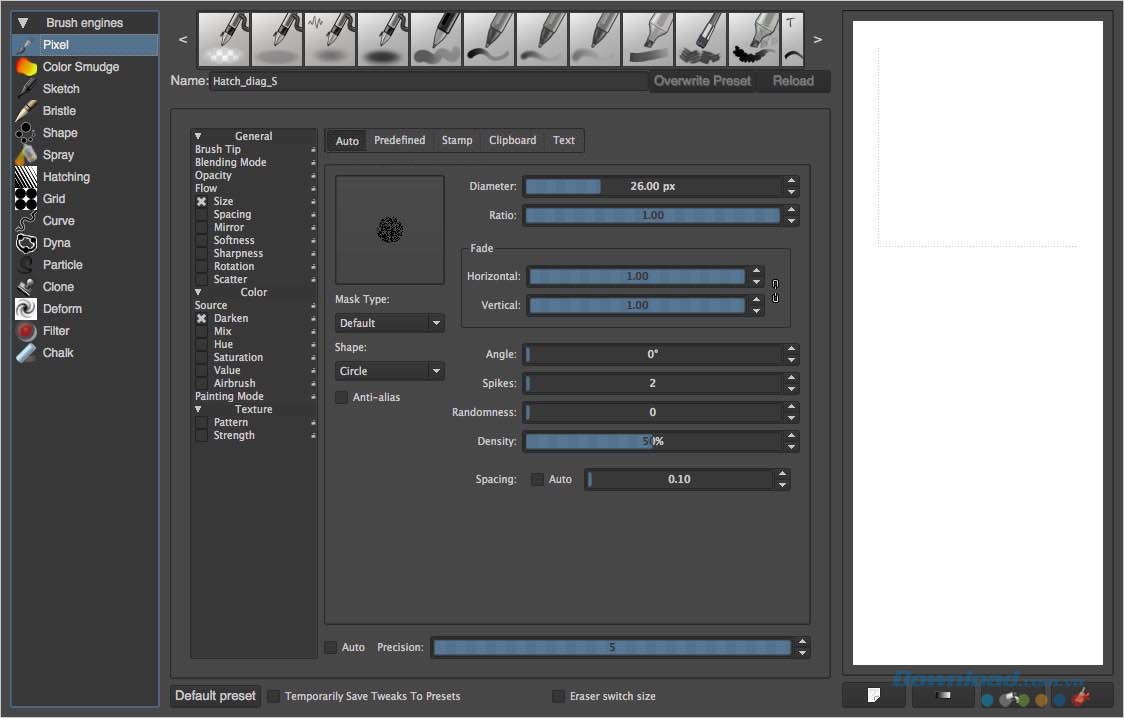The width and height of the screenshot is (1124, 718).
Task: Click the Fade aspect ratio chain-link icon
Action: click(775, 291)
